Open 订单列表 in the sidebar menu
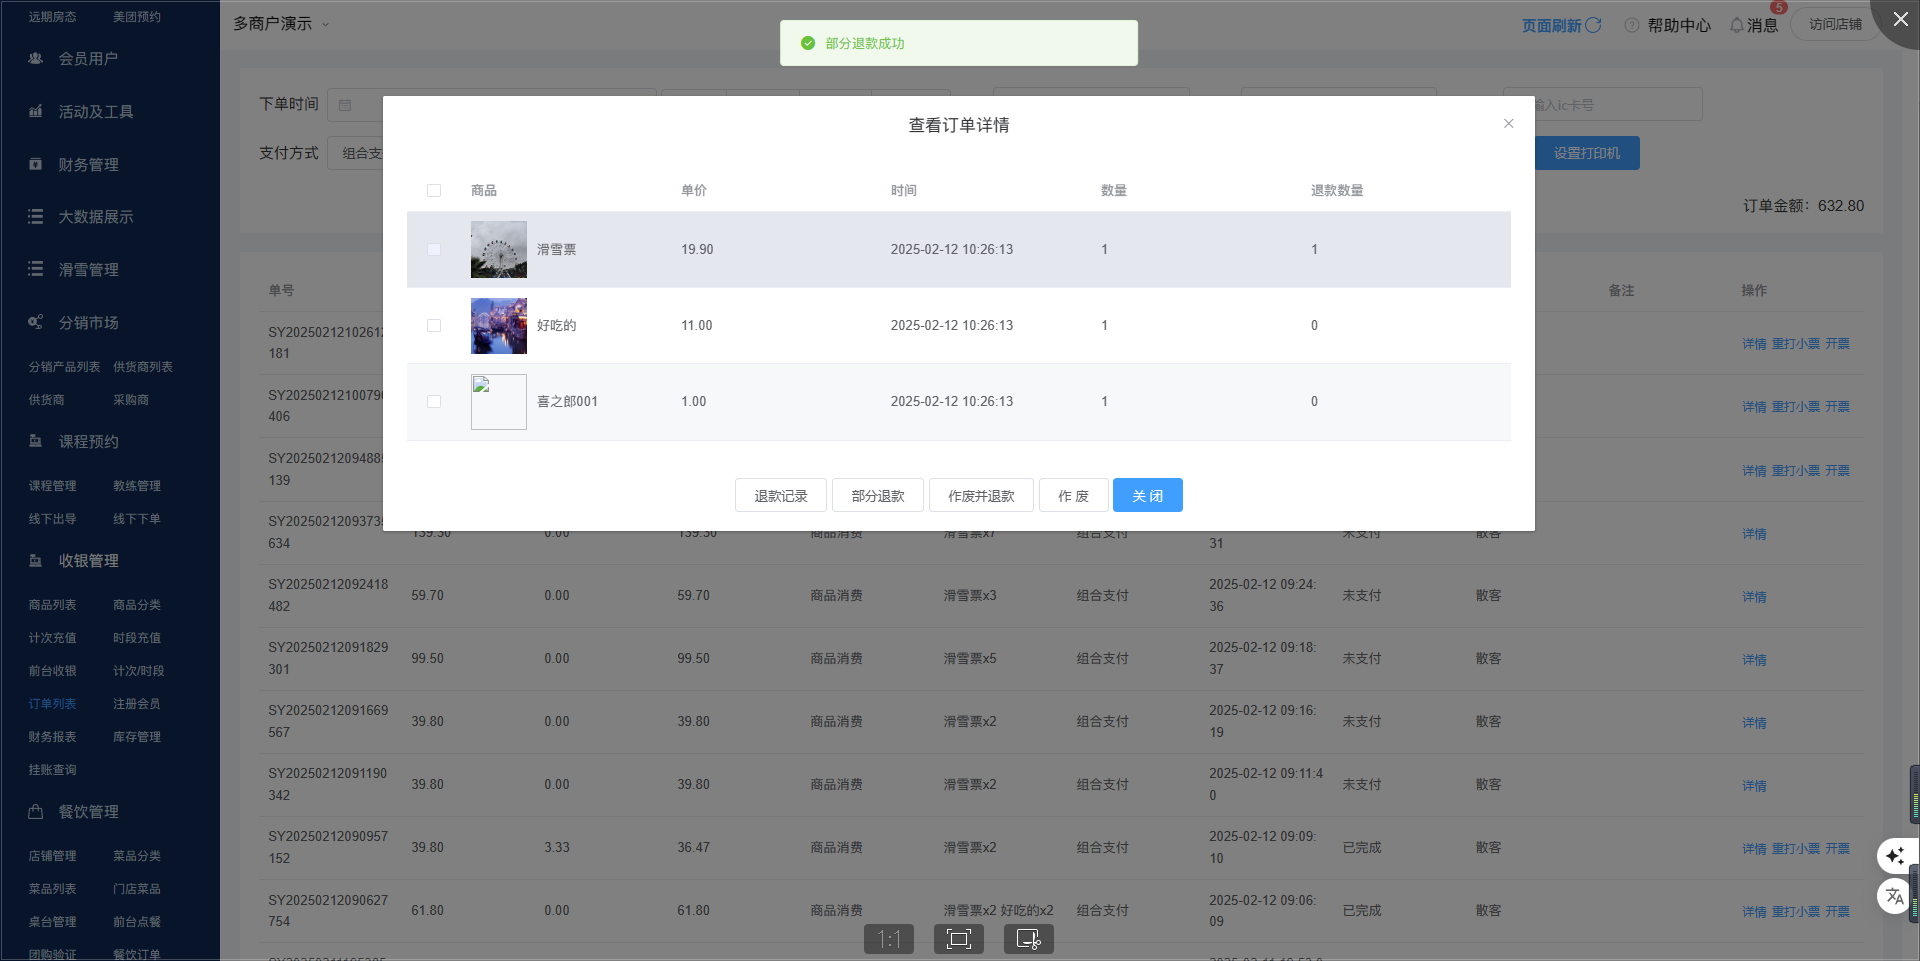Screen dimensions: 1920x961 52,704
